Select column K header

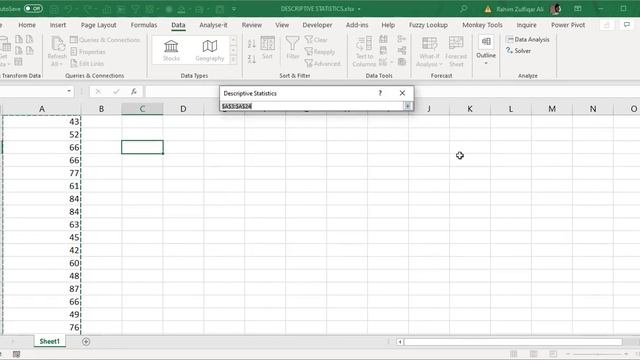pos(470,109)
